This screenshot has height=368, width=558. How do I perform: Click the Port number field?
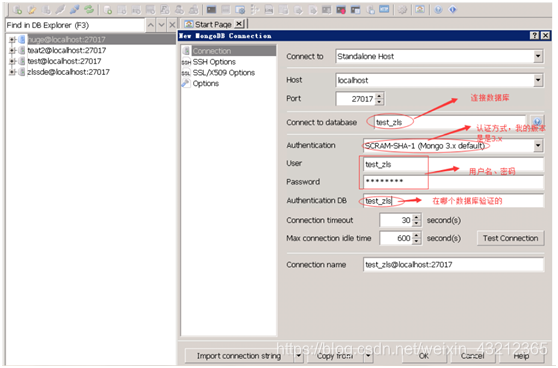(x=356, y=99)
